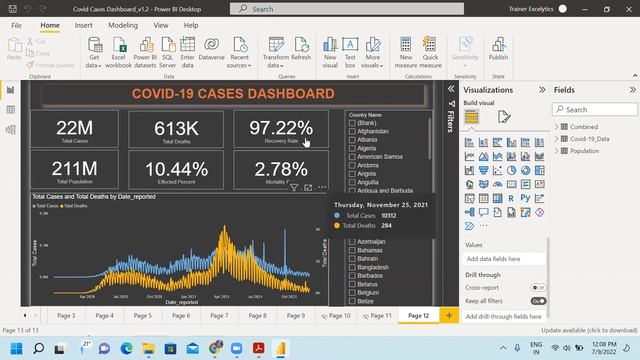
Task: Click the New measure button
Action: [x=406, y=52]
